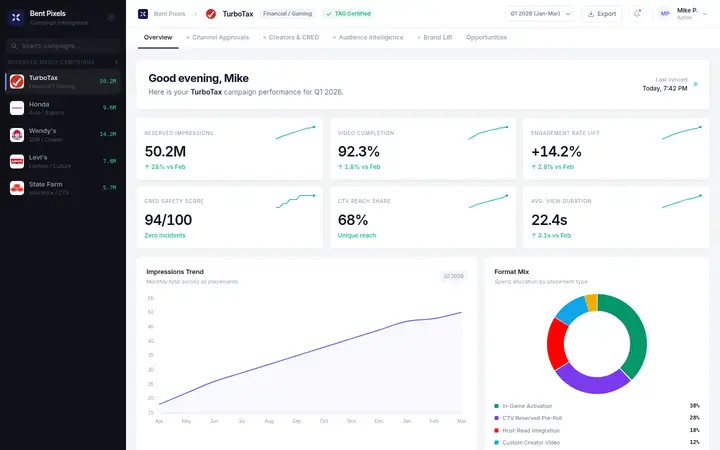This screenshot has height=450, width=720.
Task: Click the Reserved Impressions sparkline
Action: (x=295, y=133)
